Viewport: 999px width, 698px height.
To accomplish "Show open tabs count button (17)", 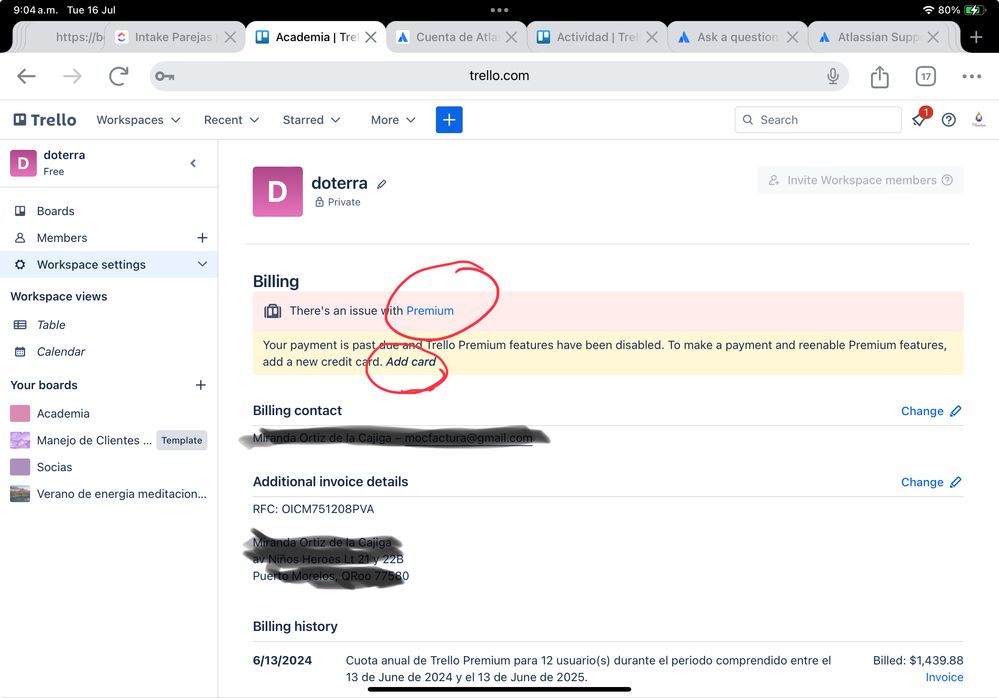I will point(926,76).
